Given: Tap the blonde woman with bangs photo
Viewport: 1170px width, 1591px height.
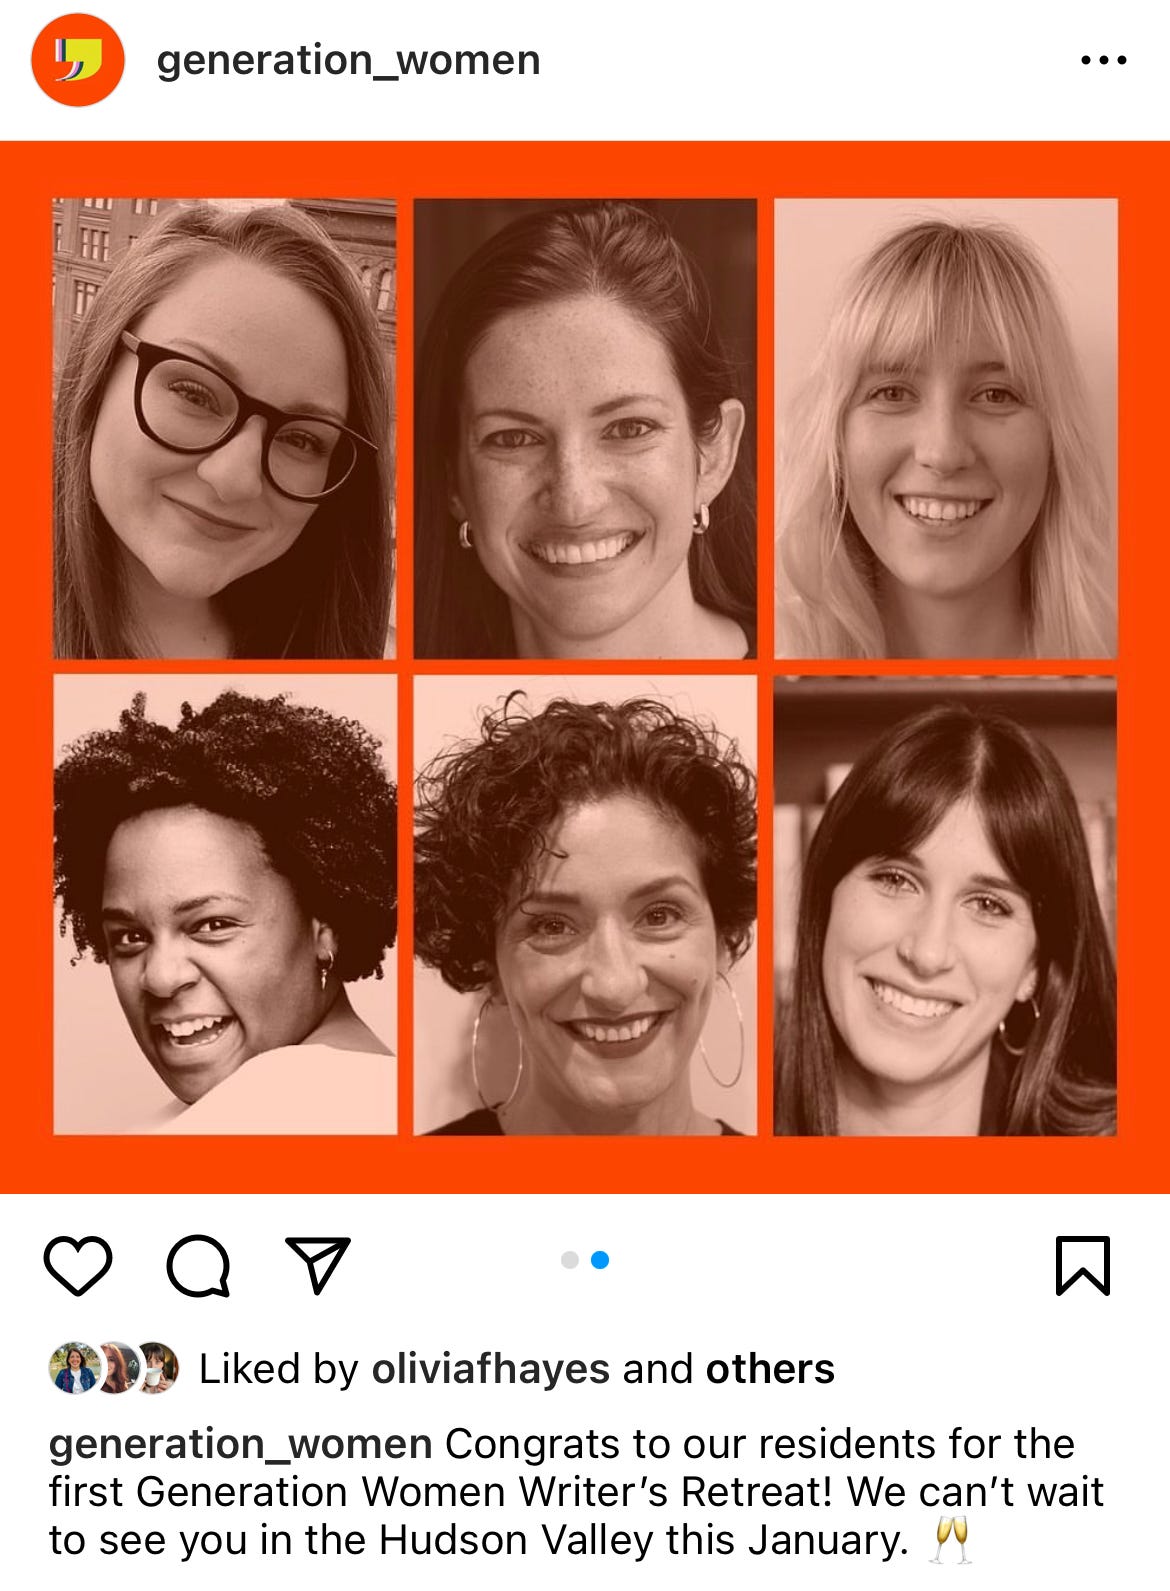Looking at the screenshot, I should [x=946, y=428].
